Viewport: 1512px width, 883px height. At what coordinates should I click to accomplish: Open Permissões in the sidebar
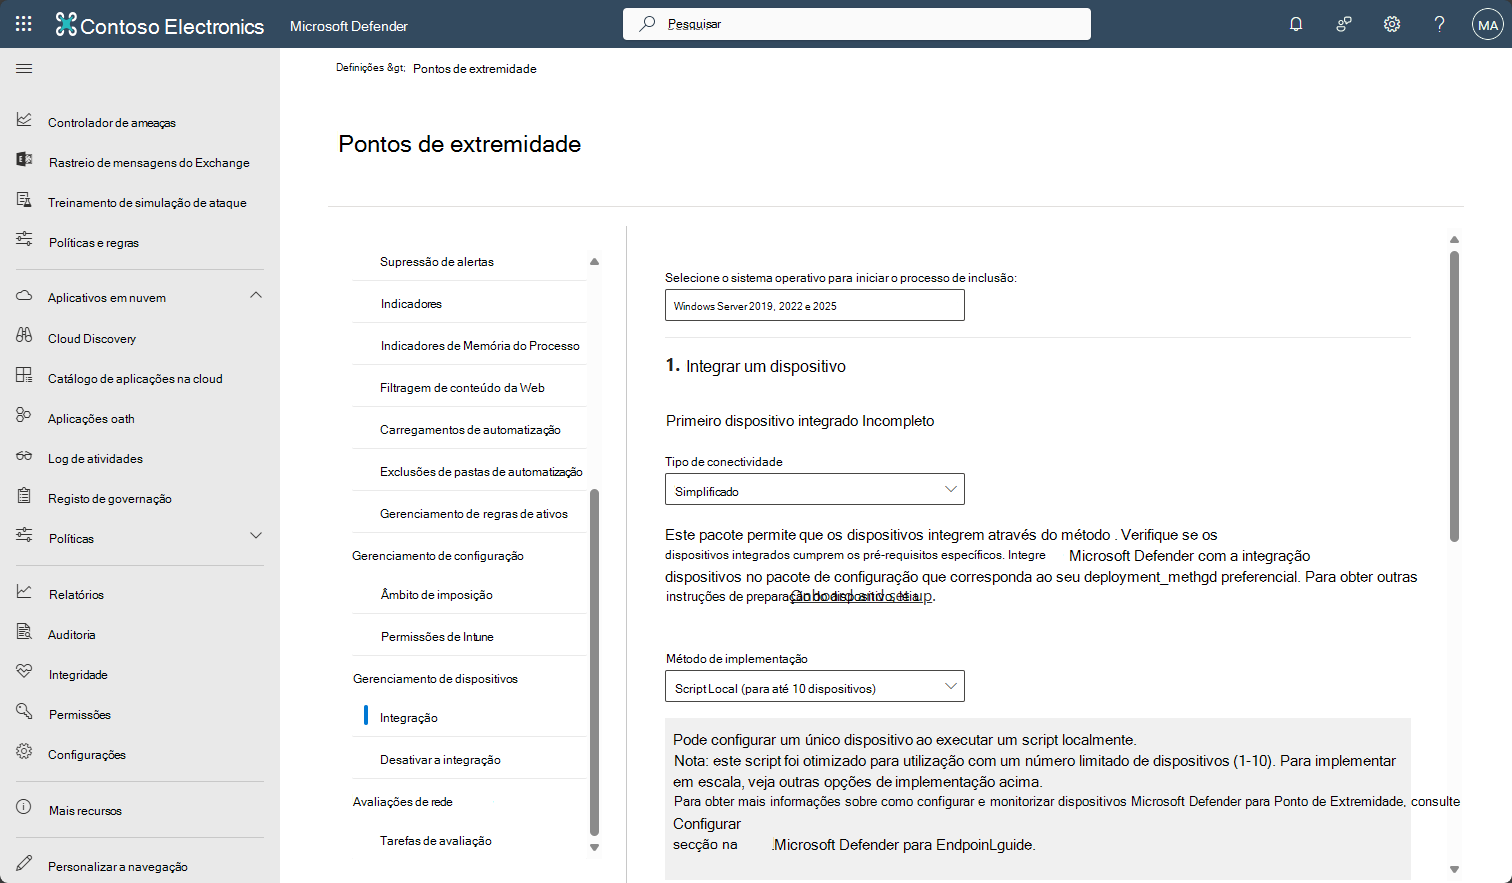tap(80, 713)
